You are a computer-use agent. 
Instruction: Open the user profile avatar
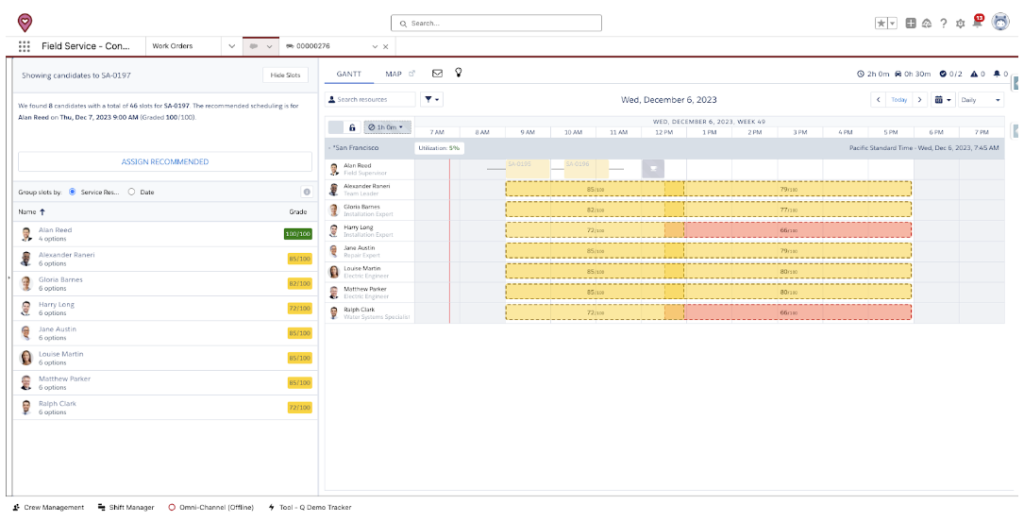(1000, 22)
